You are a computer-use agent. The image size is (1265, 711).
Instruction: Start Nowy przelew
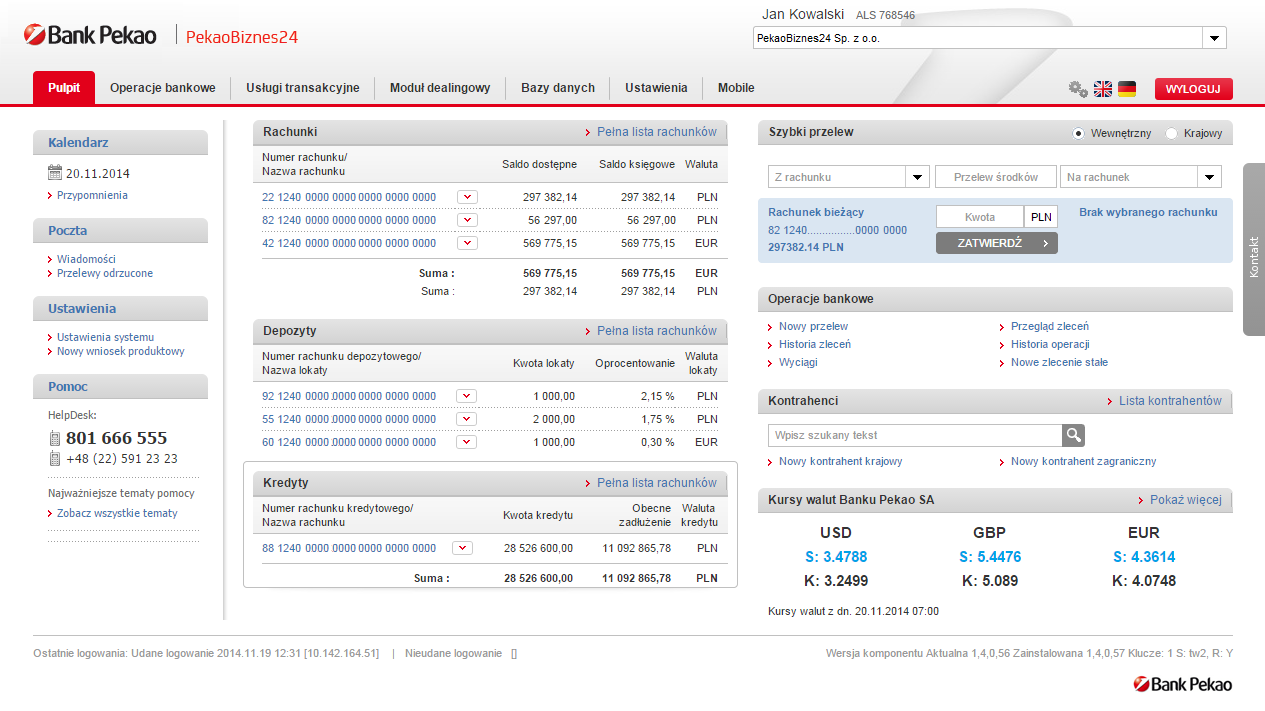click(813, 326)
